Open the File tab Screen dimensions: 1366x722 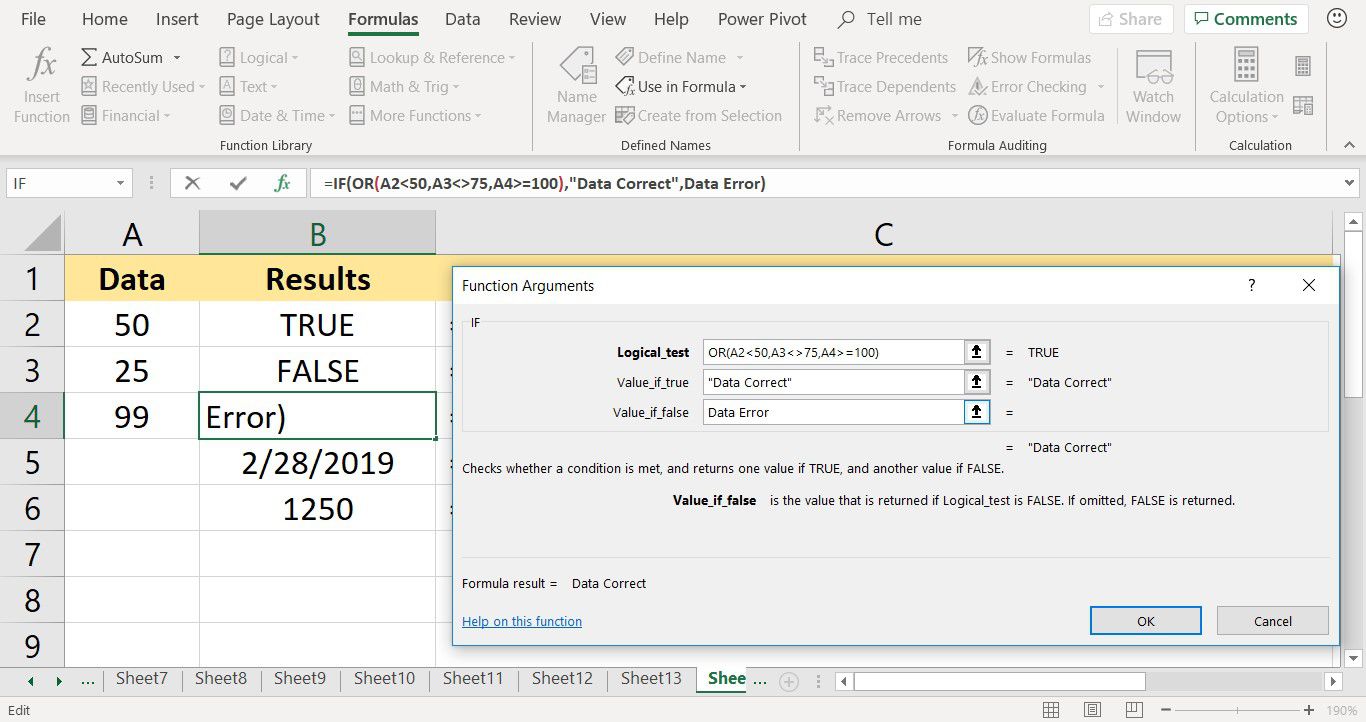(x=33, y=19)
